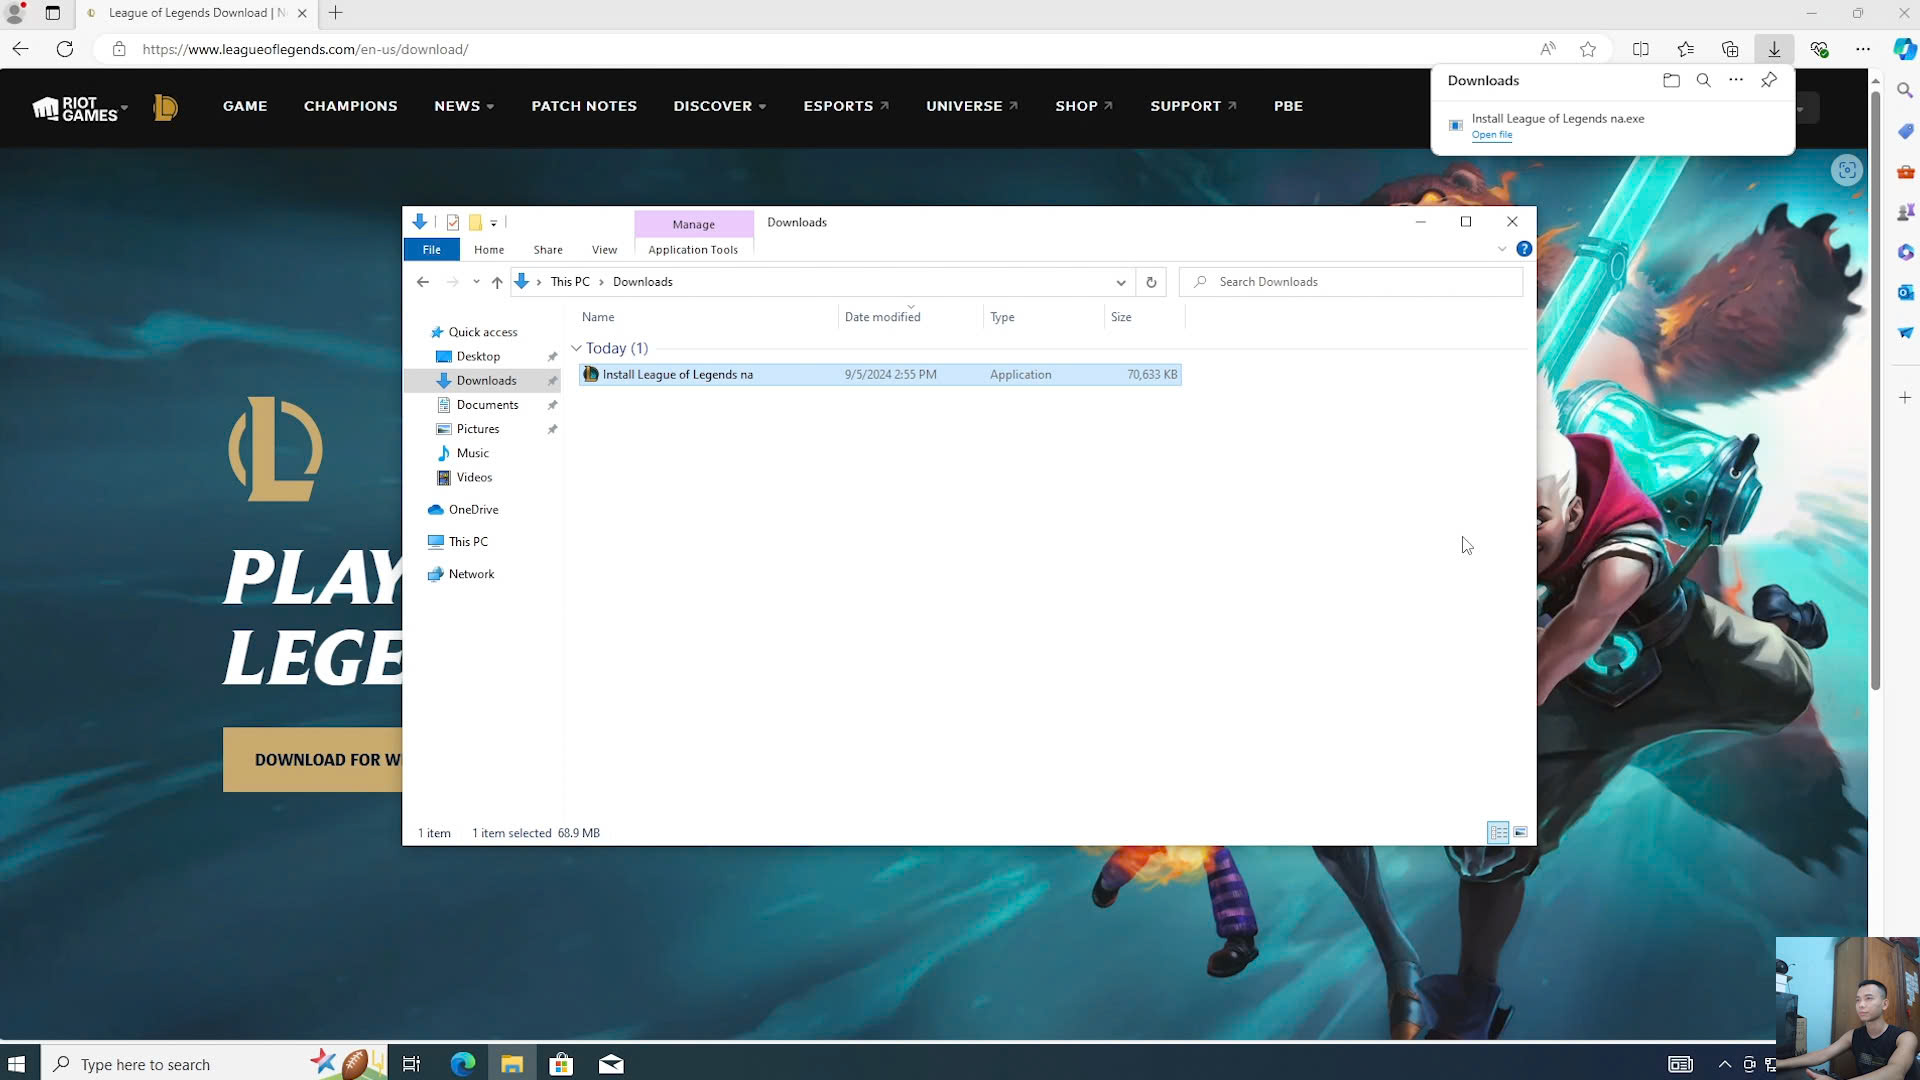Open the File ribbon menu

(x=431, y=250)
